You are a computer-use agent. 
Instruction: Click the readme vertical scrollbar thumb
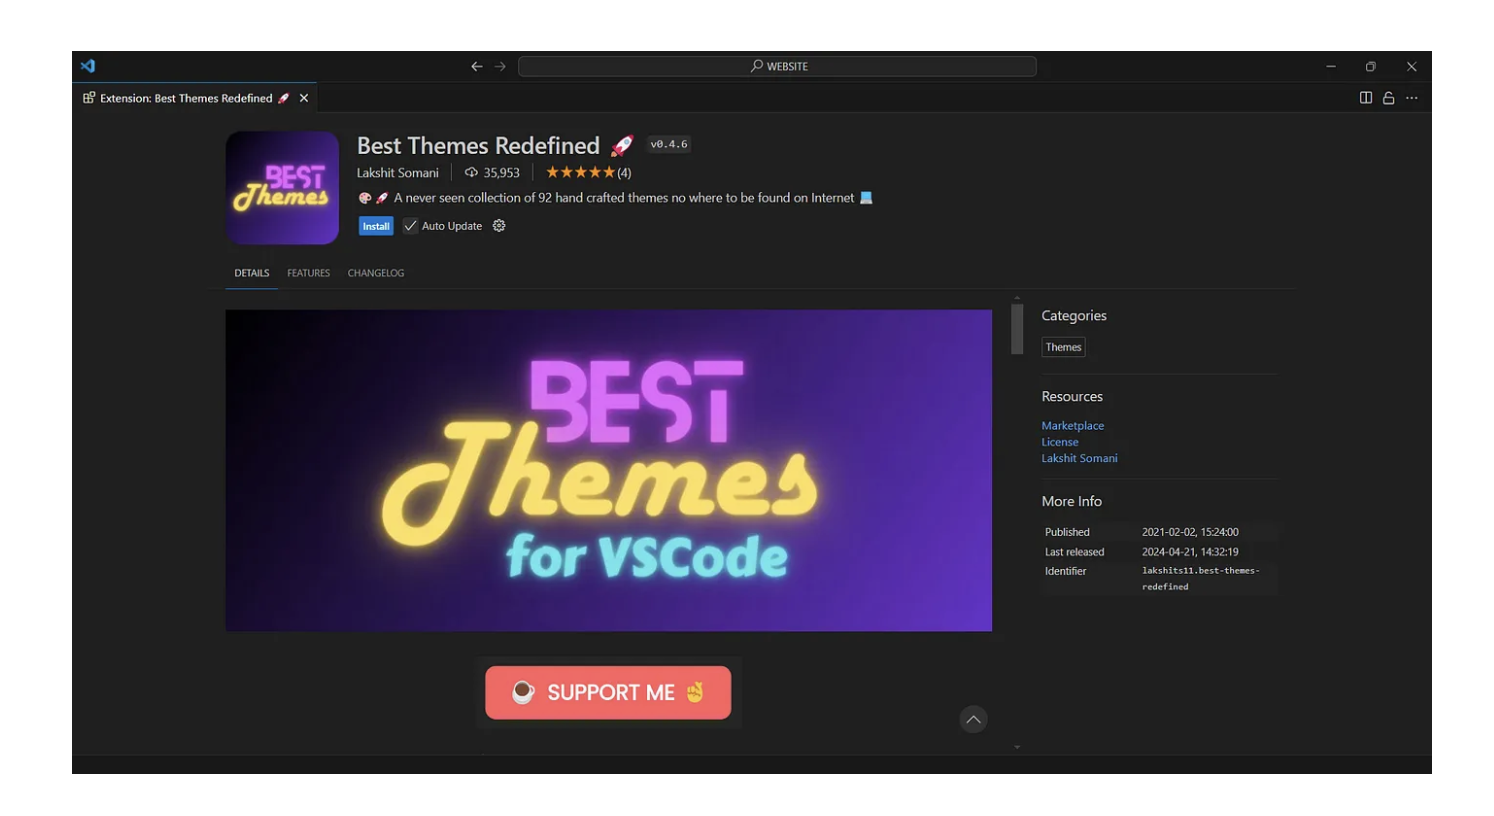(1017, 329)
